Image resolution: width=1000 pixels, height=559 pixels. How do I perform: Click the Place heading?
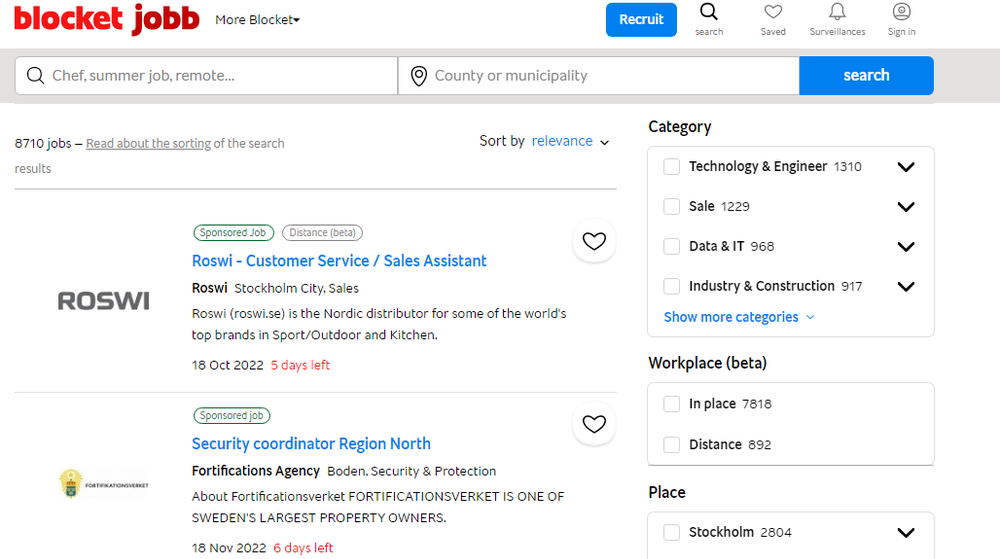coord(667,492)
